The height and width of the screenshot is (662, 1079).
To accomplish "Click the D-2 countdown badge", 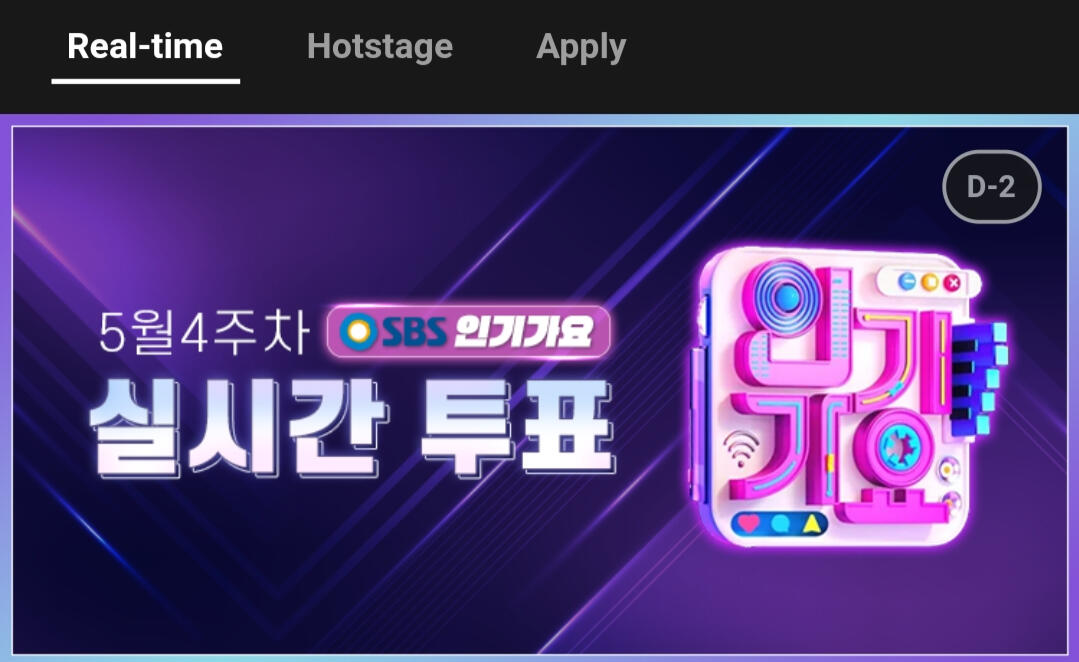I will pos(991,186).
